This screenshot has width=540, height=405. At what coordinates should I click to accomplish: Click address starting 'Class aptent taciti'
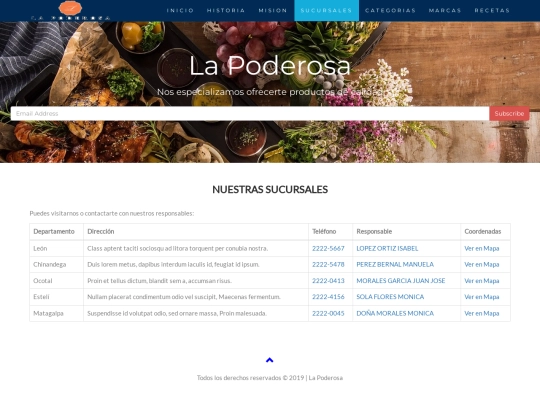click(x=177, y=248)
